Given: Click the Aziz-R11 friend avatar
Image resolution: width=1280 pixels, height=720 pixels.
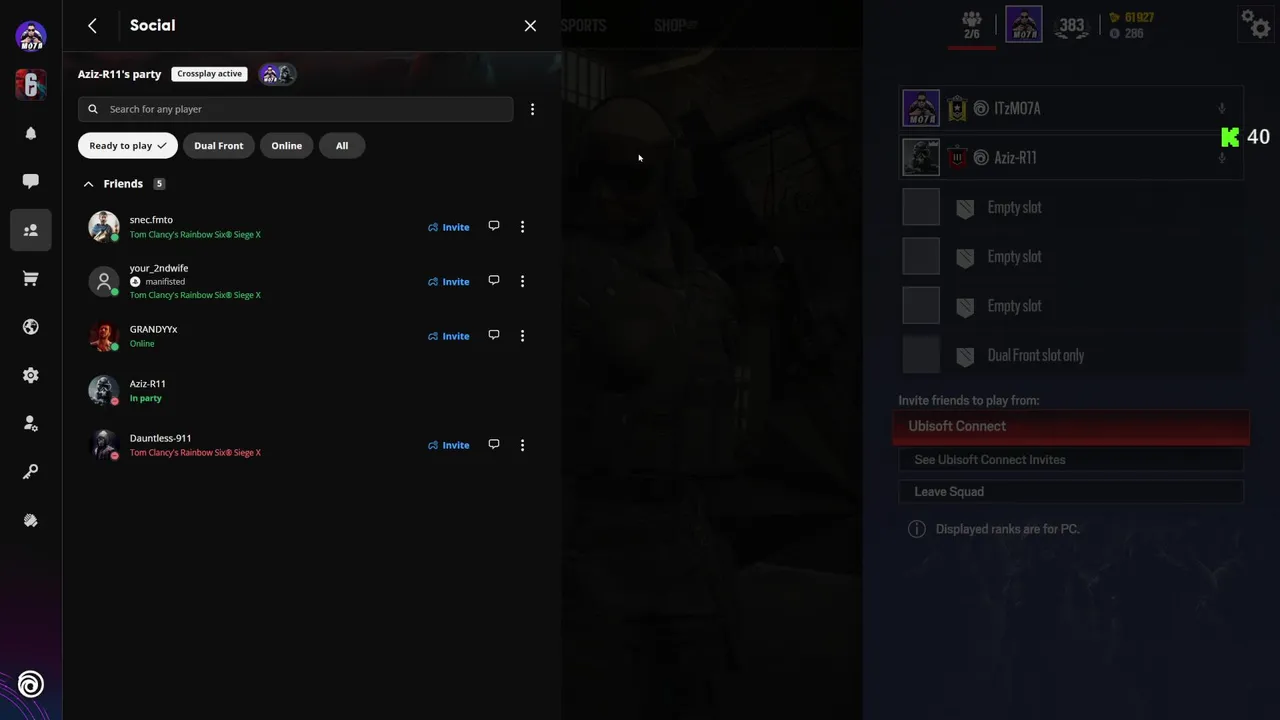Looking at the screenshot, I should point(104,391).
